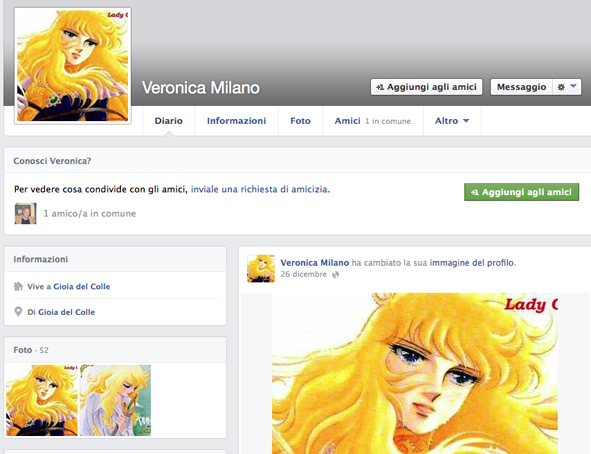The image size is (591, 454).
Task: Open the Informazioni section header in sidebar
Action: click(x=41, y=259)
